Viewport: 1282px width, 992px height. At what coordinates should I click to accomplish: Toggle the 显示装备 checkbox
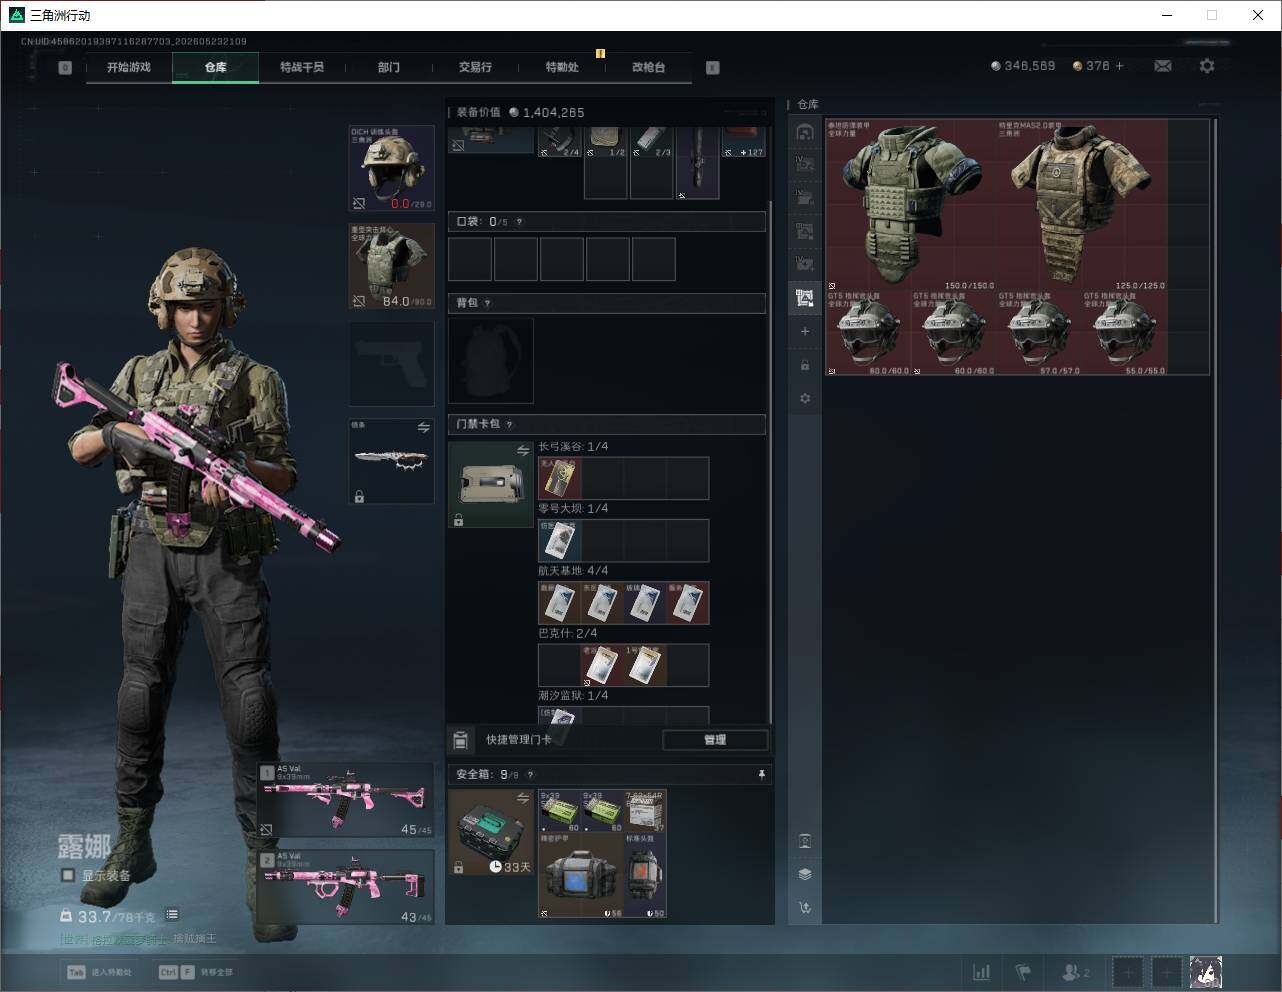click(x=68, y=875)
